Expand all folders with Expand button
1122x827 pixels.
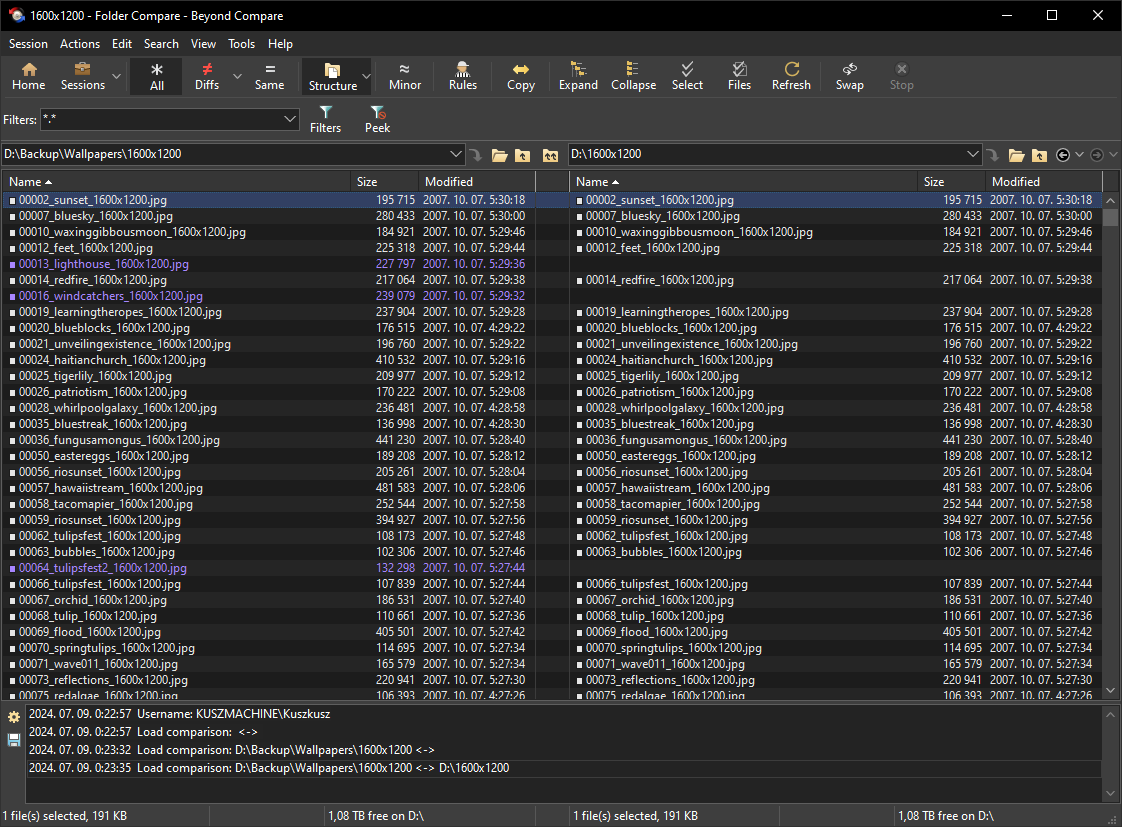(578, 77)
